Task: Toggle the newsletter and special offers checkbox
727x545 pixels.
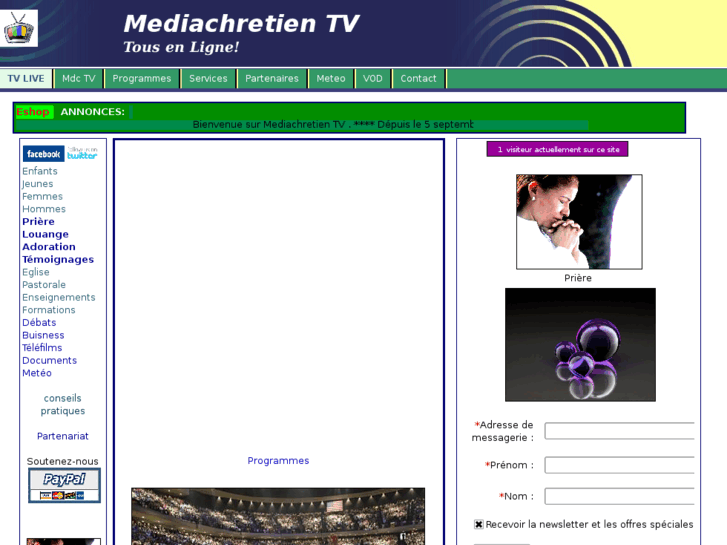Action: click(x=478, y=524)
